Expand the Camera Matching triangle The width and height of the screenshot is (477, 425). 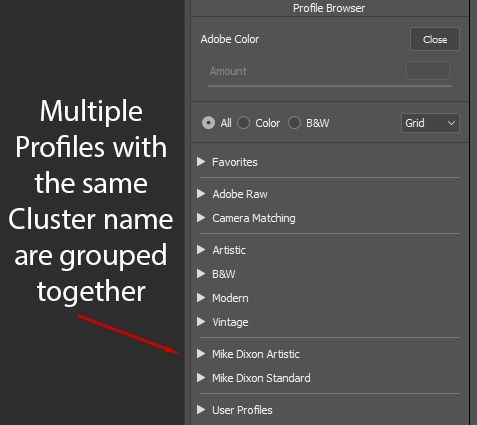[x=201, y=218]
